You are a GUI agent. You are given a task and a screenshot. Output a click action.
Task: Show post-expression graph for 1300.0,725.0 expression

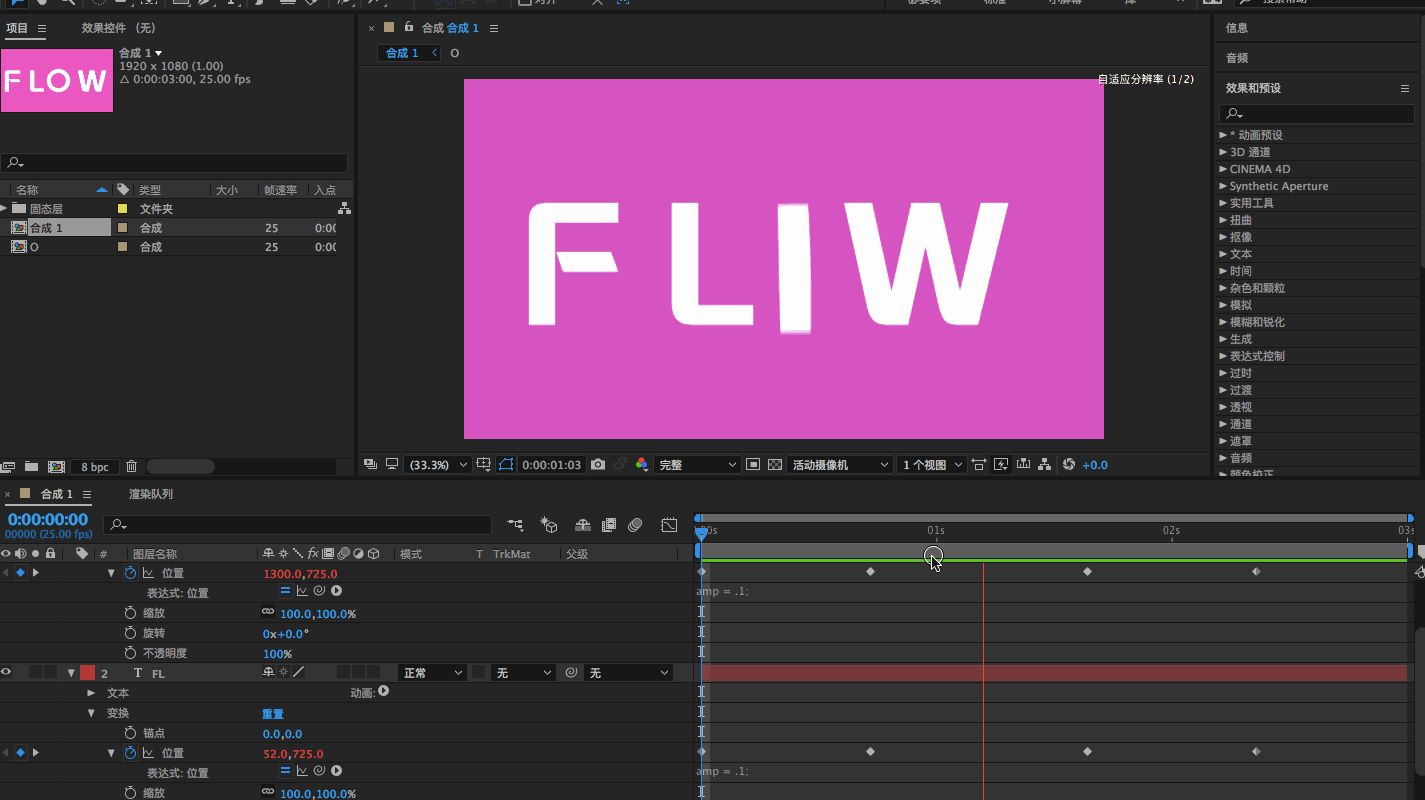[302, 591]
